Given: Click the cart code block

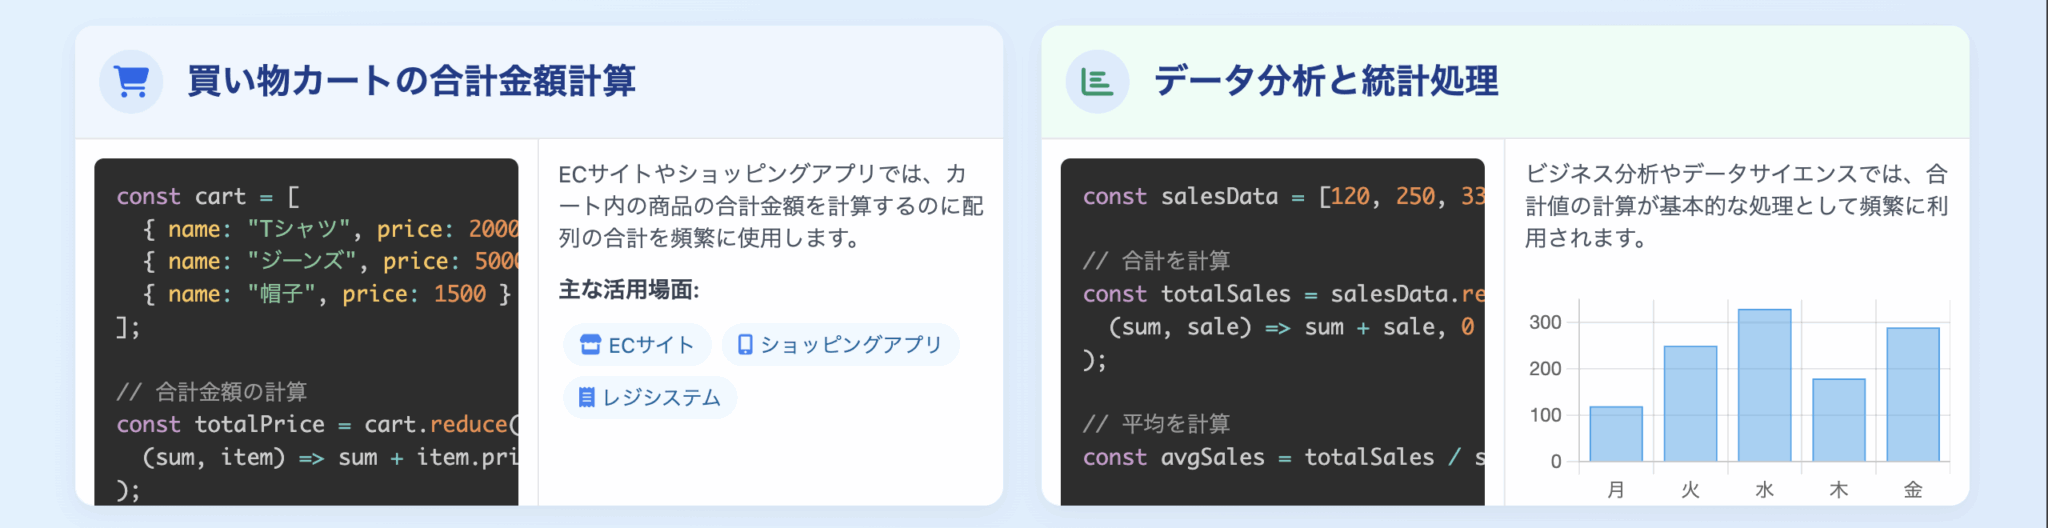Looking at the screenshot, I should [306, 330].
